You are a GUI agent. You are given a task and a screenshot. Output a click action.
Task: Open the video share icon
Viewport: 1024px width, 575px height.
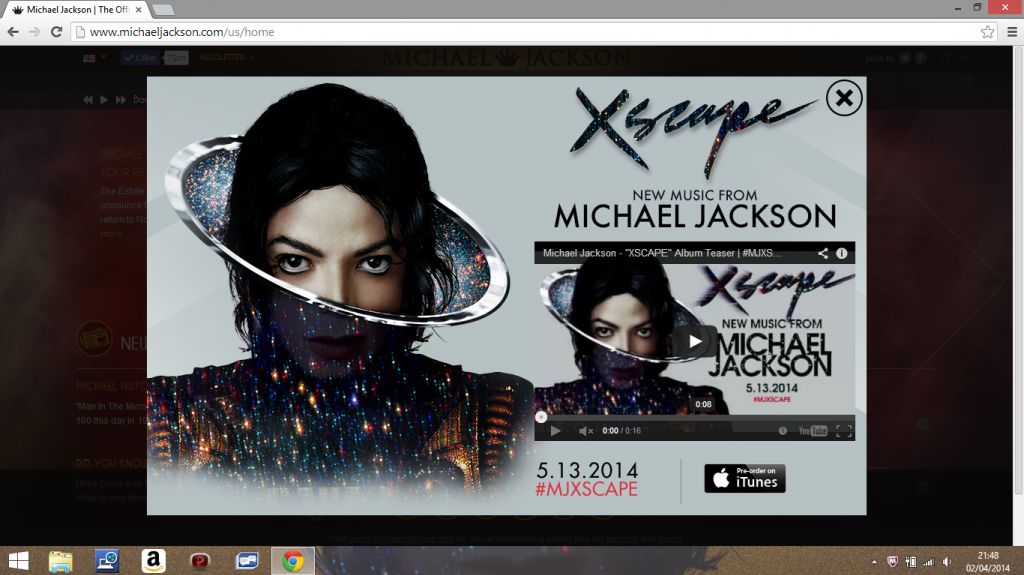[823, 253]
